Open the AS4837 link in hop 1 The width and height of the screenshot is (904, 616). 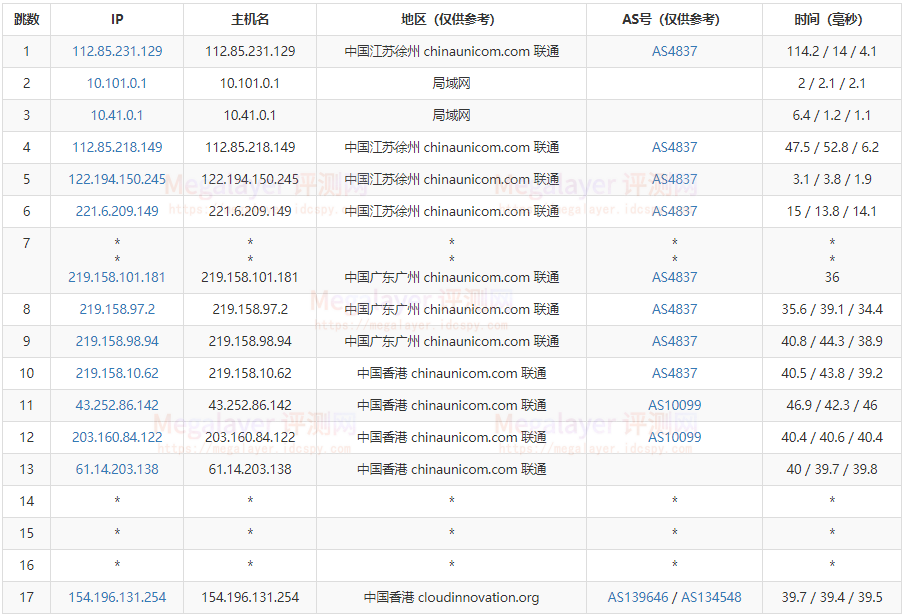[x=675, y=51]
